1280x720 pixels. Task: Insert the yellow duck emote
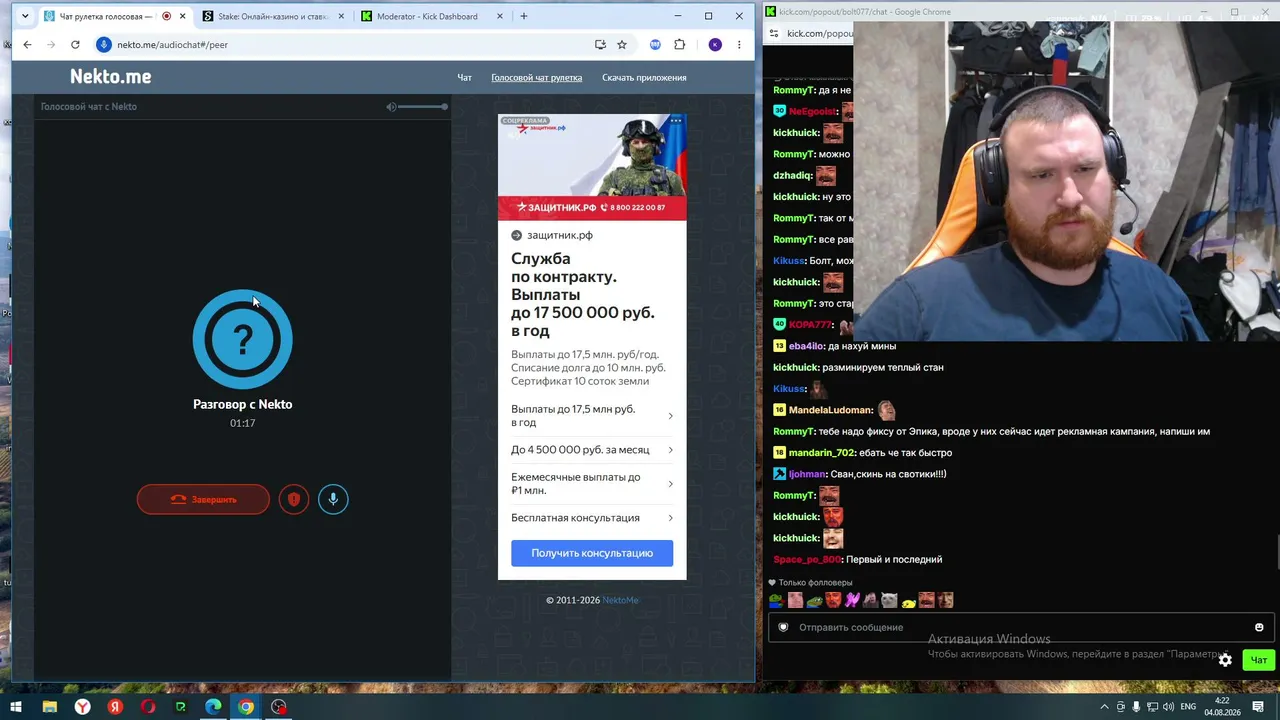point(908,601)
